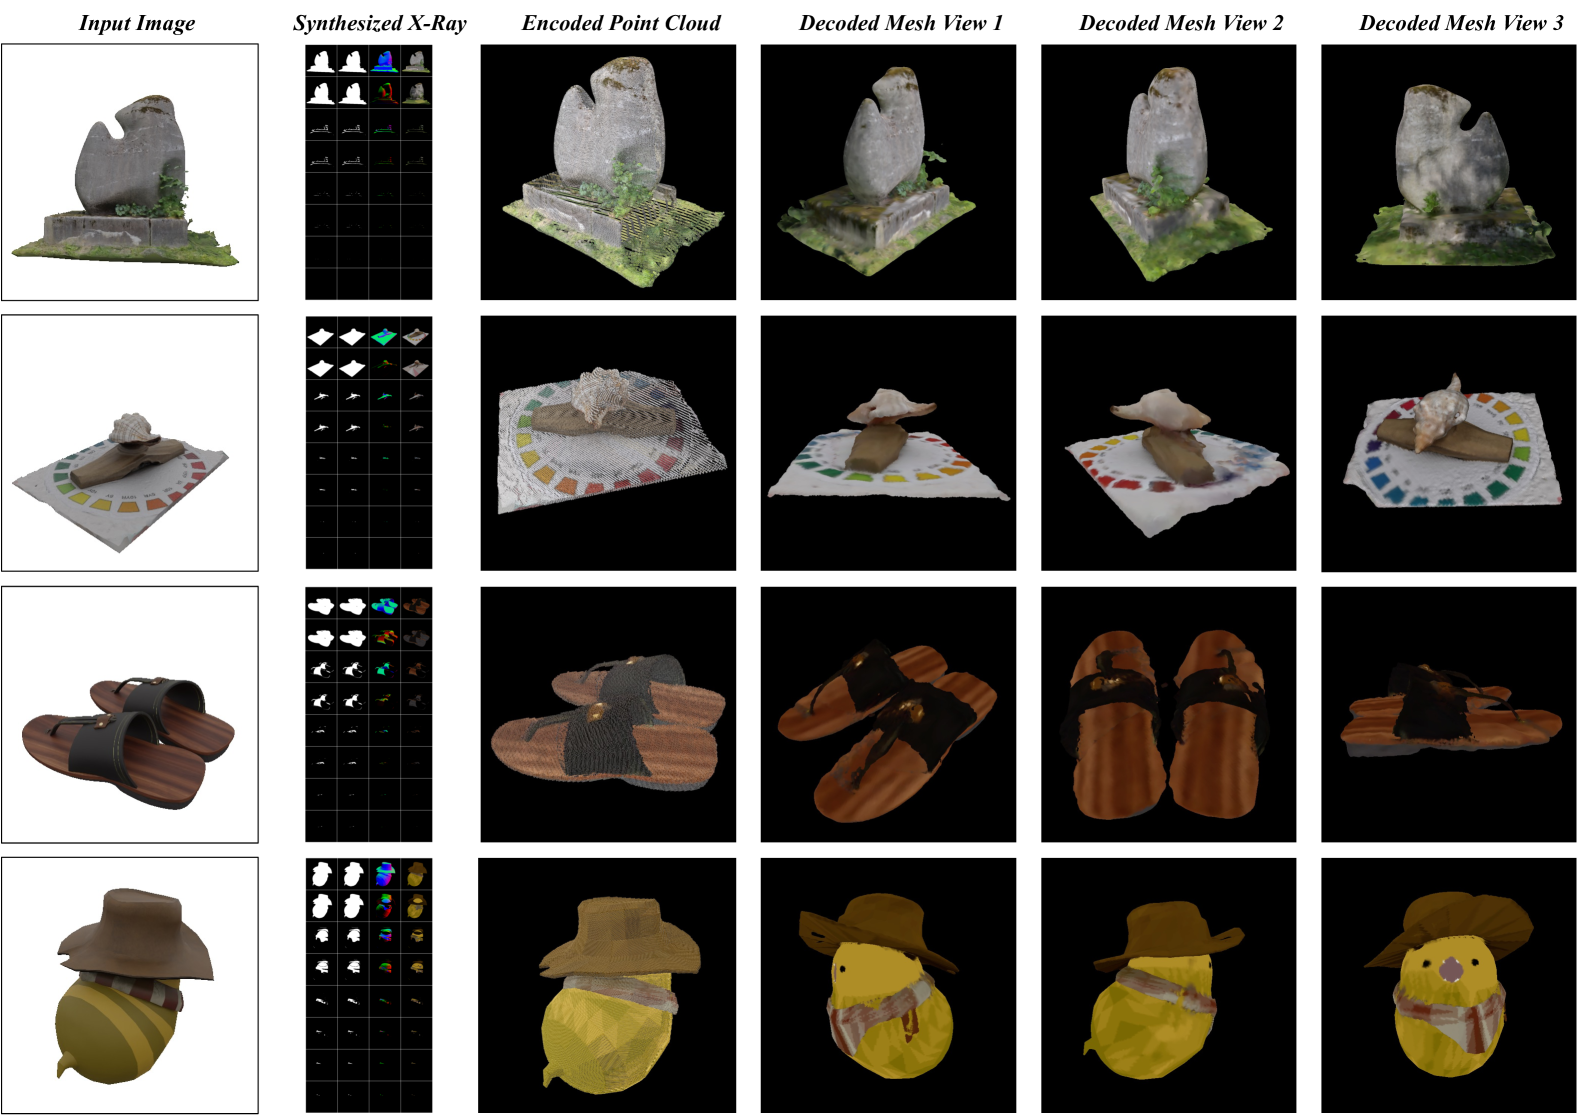
Task: Select the stone statue input image
Action: click(x=130, y=172)
